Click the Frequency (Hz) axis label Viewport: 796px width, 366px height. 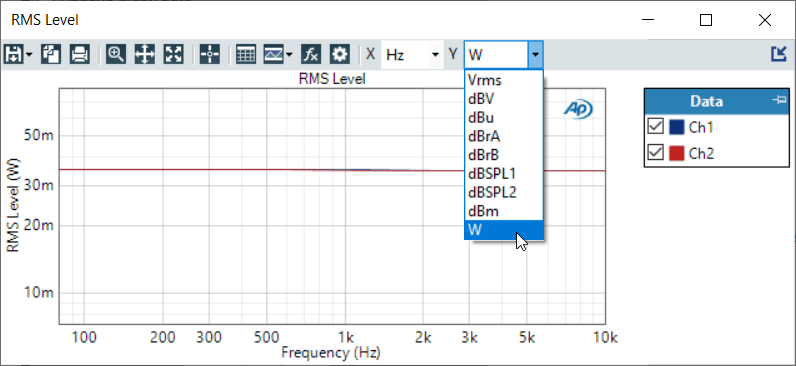tap(331, 352)
